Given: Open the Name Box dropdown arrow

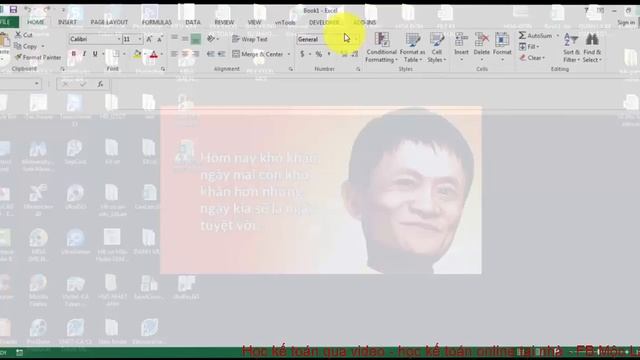Looking at the screenshot, I should click(x=37, y=84).
